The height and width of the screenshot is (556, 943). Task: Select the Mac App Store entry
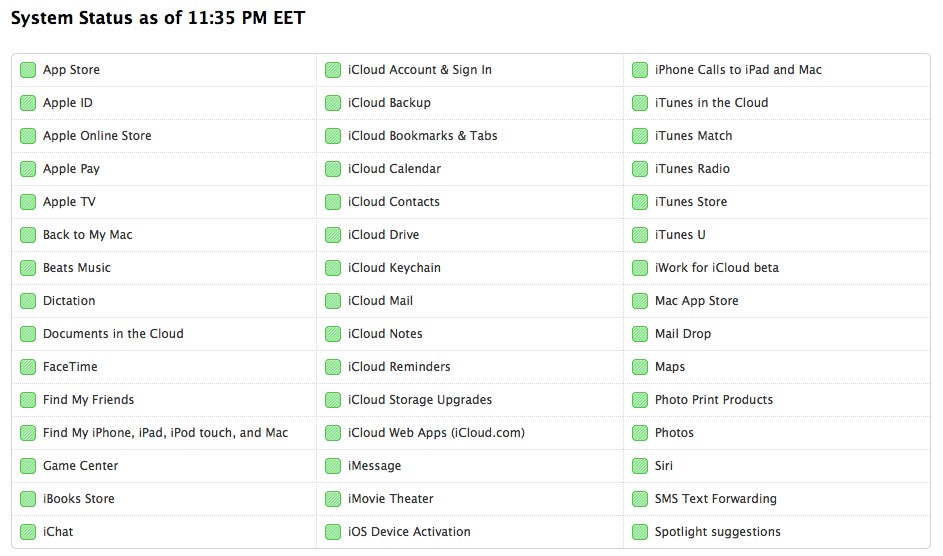click(696, 301)
